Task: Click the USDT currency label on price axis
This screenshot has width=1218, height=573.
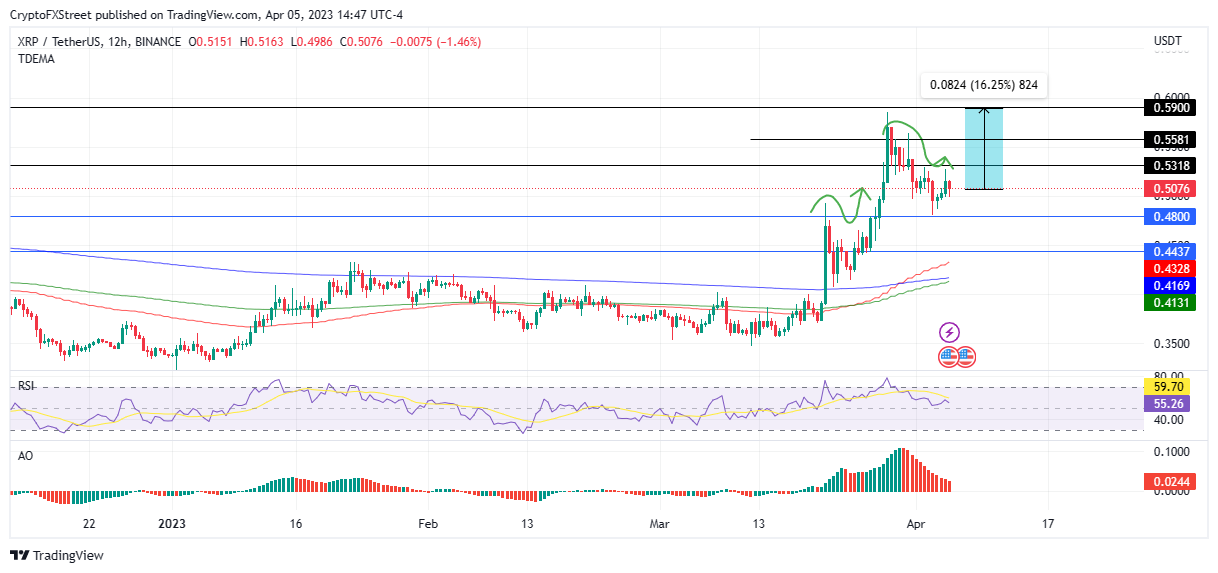Action: click(1167, 41)
